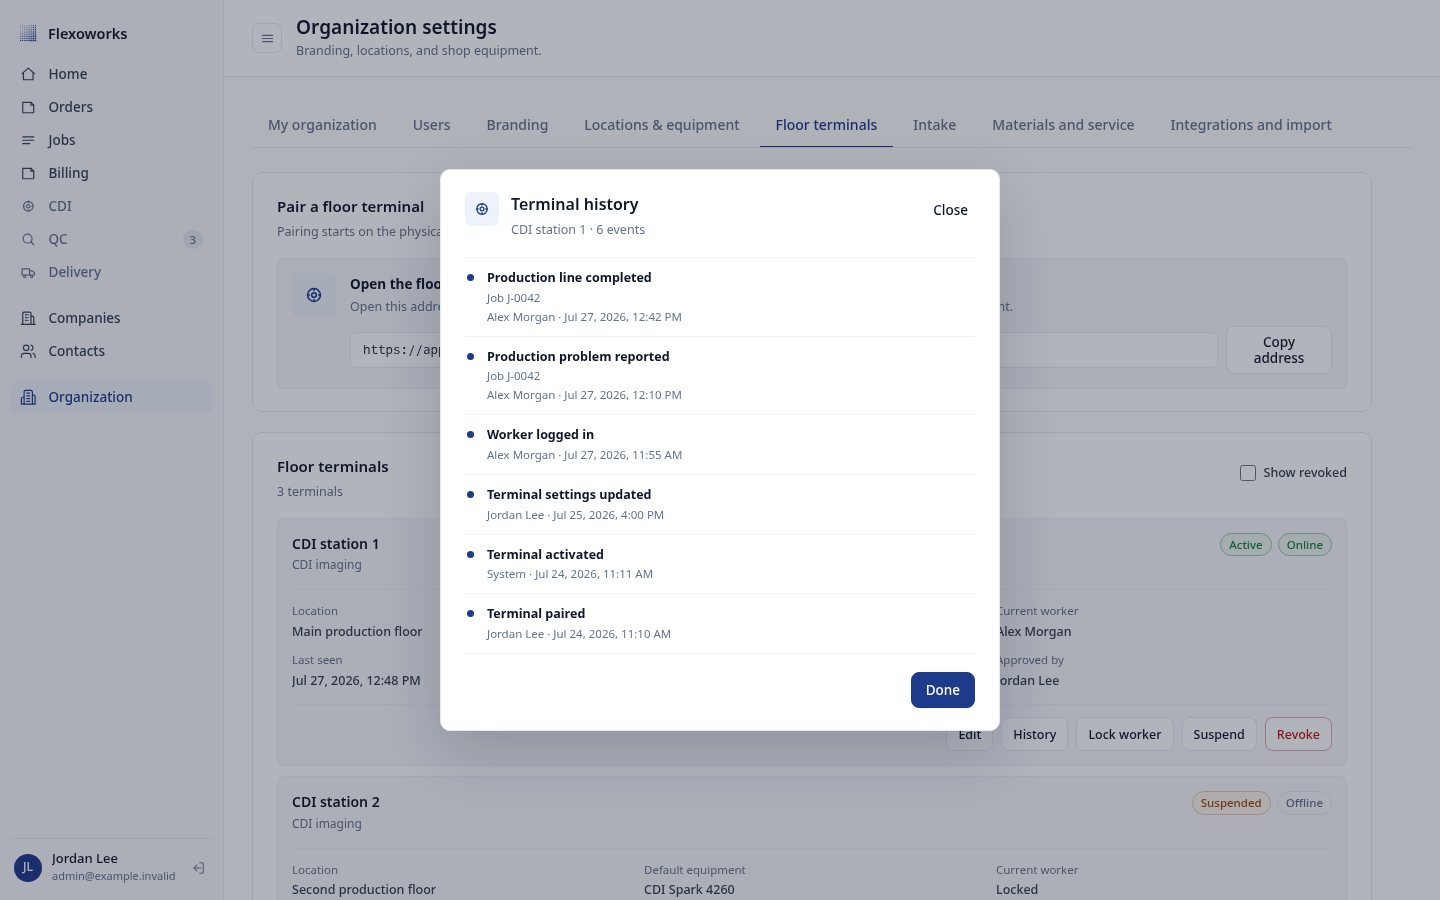Click the Orders sidebar icon
Screen dimensions: 1440x900
28,107
